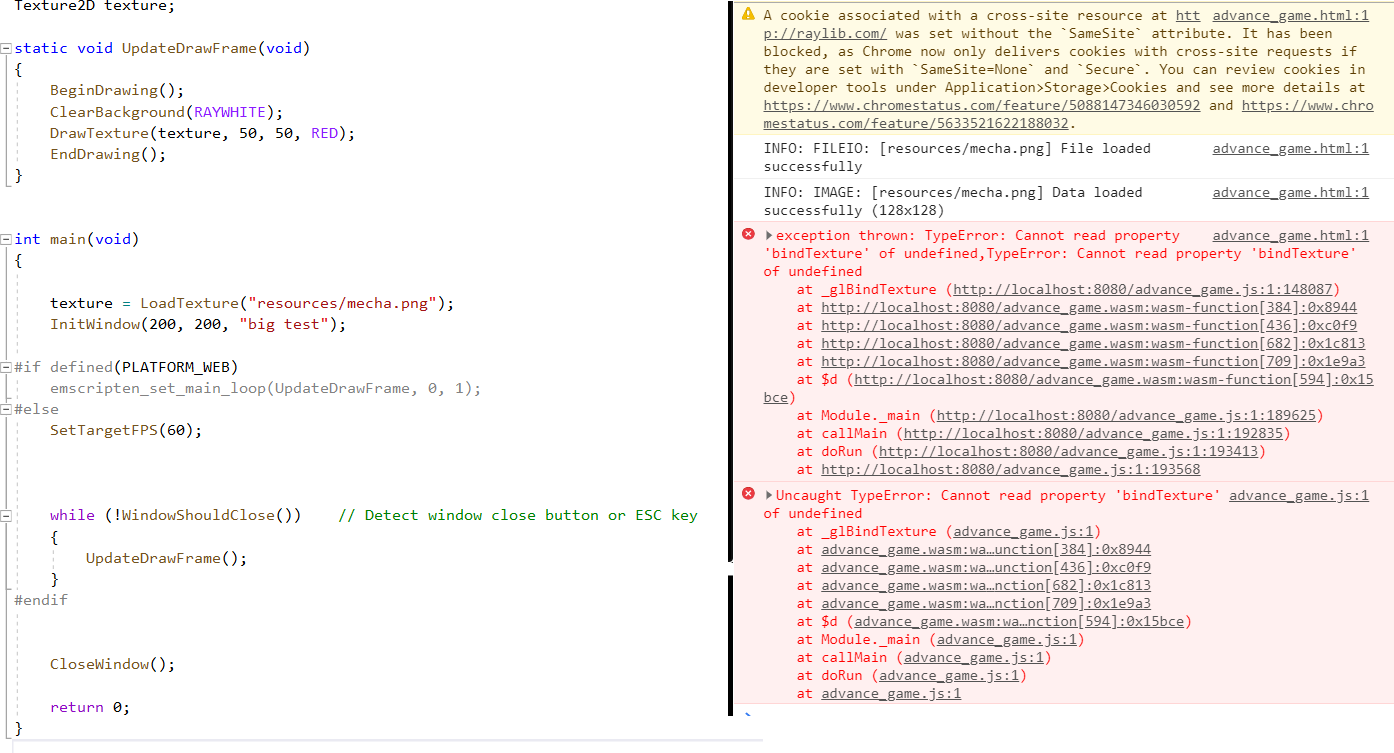Collapse the UpdateDrawFrame function in the editor
Image resolution: width=1394 pixels, height=753 pixels.
[7, 47]
